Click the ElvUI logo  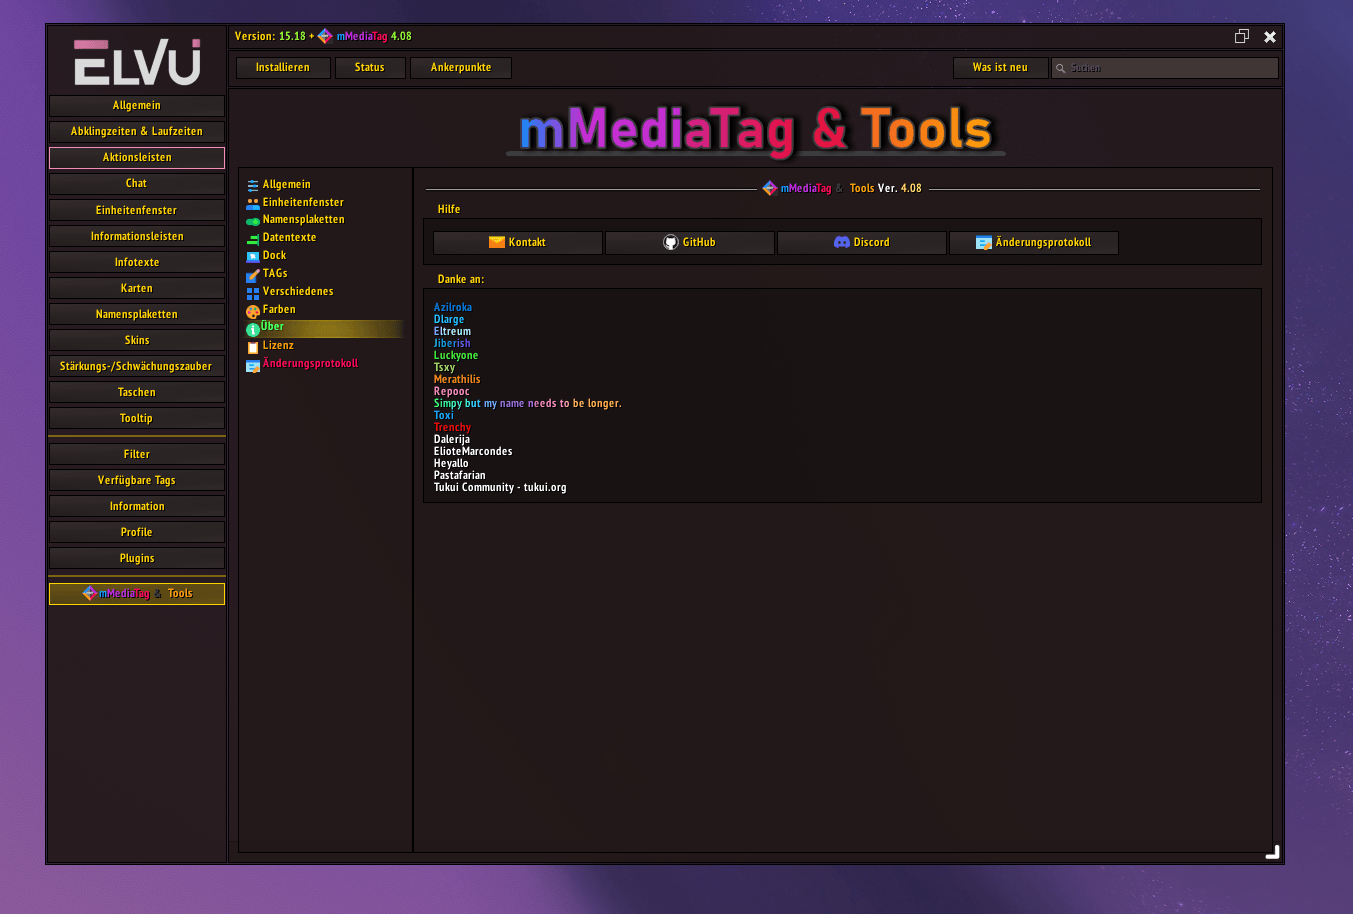pyautogui.click(x=137, y=62)
